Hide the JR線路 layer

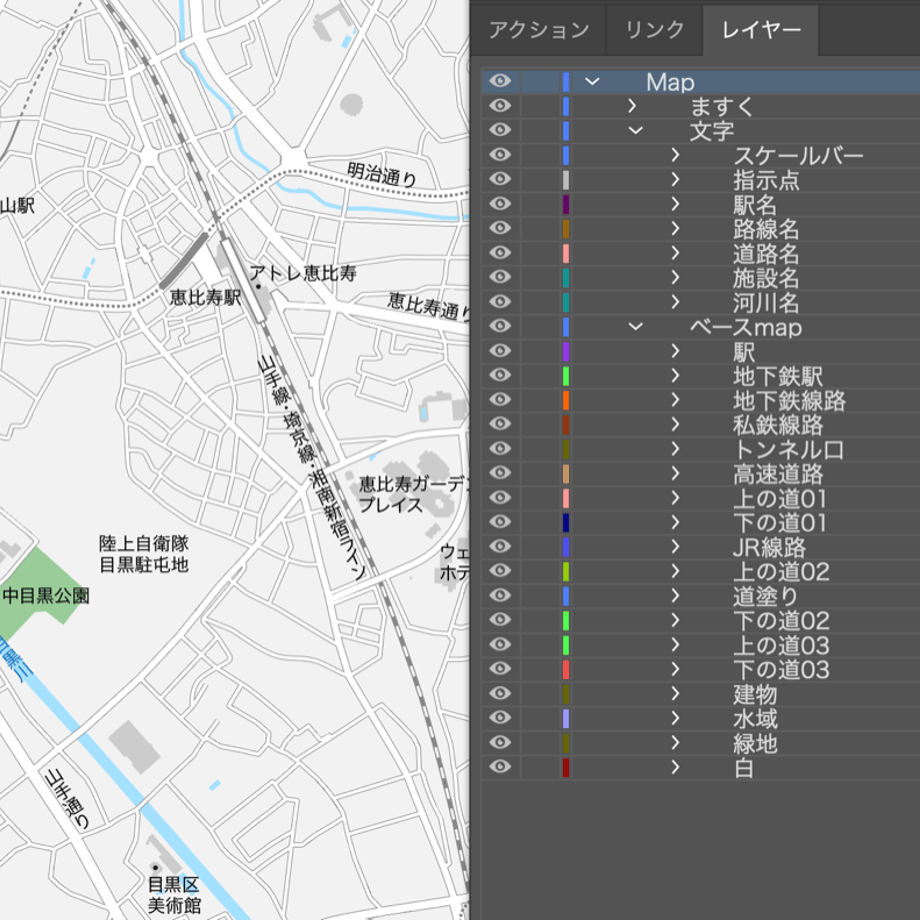[500, 546]
